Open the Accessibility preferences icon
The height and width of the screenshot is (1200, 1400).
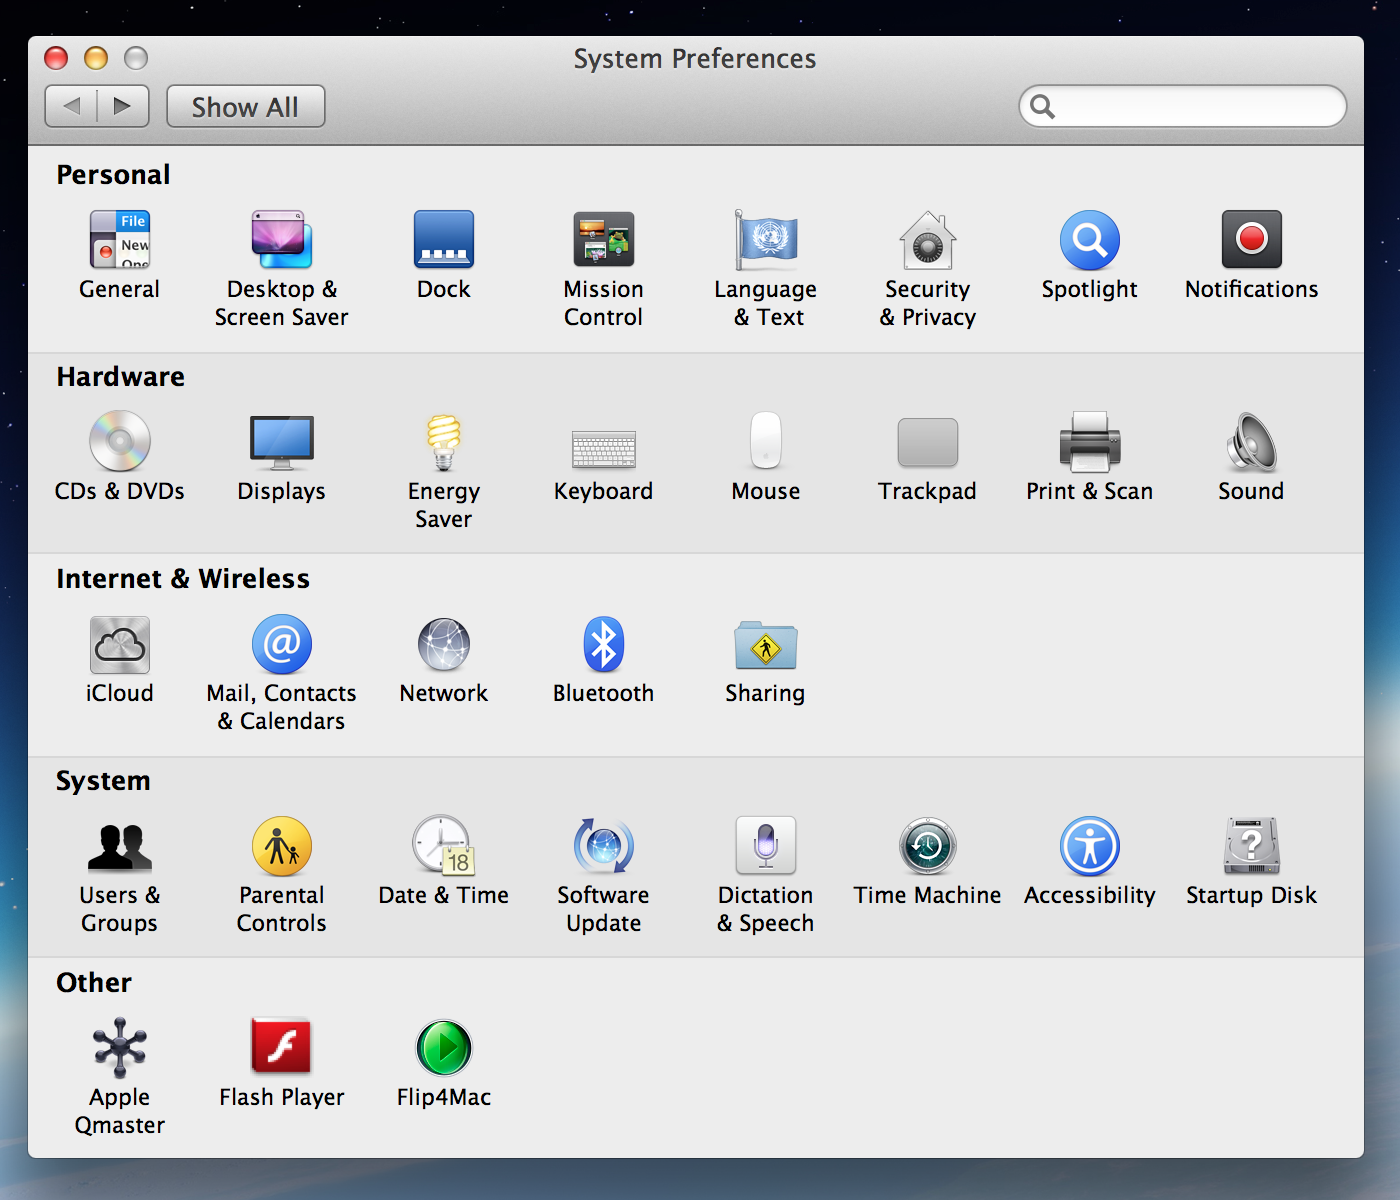click(x=1090, y=847)
